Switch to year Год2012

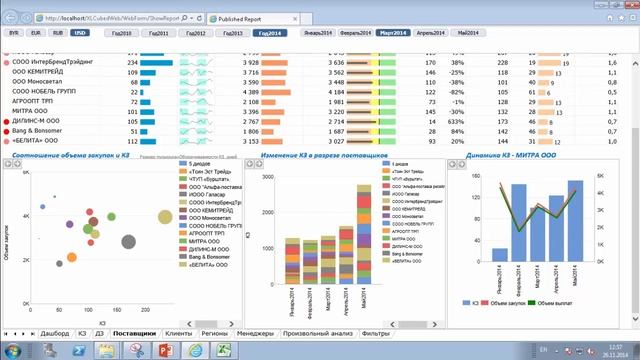point(196,33)
